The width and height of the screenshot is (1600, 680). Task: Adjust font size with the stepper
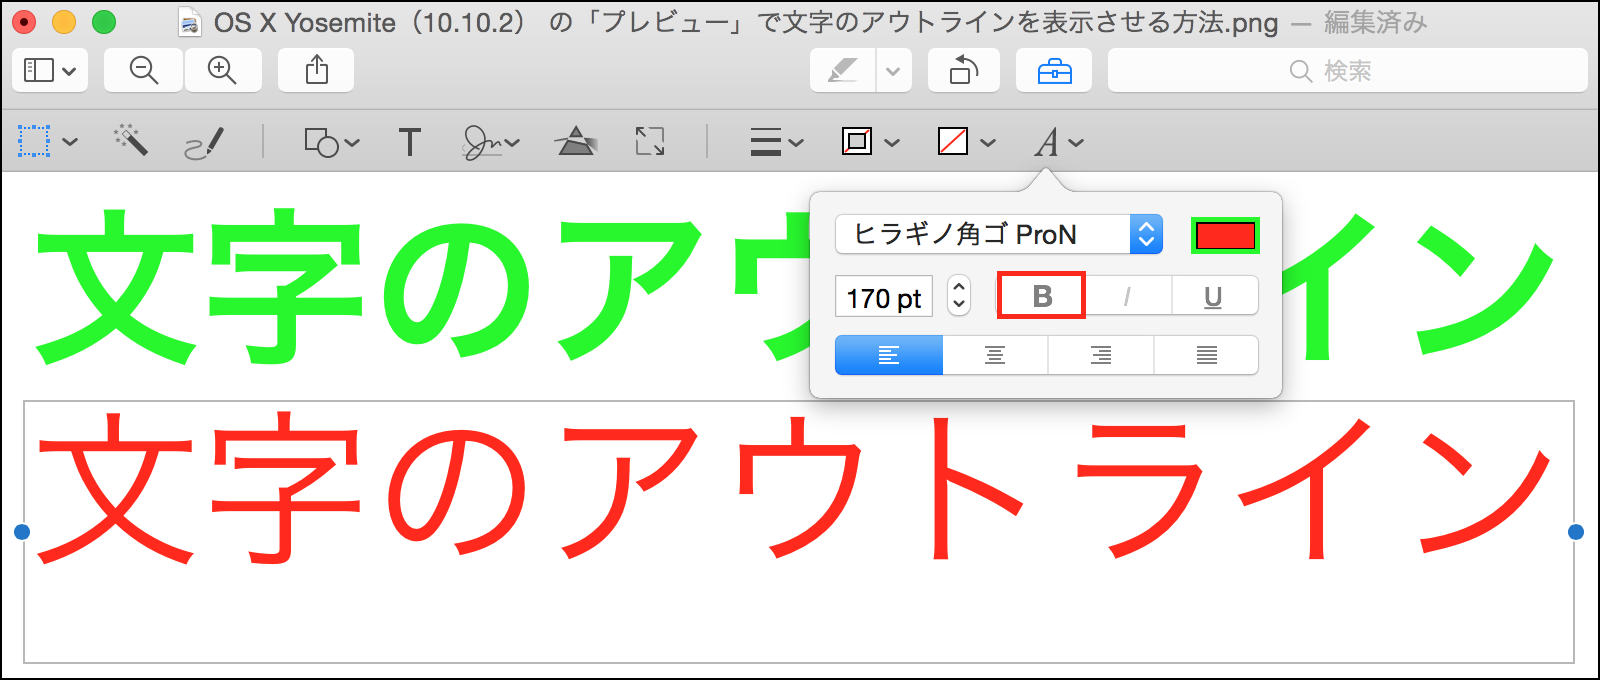tap(959, 296)
